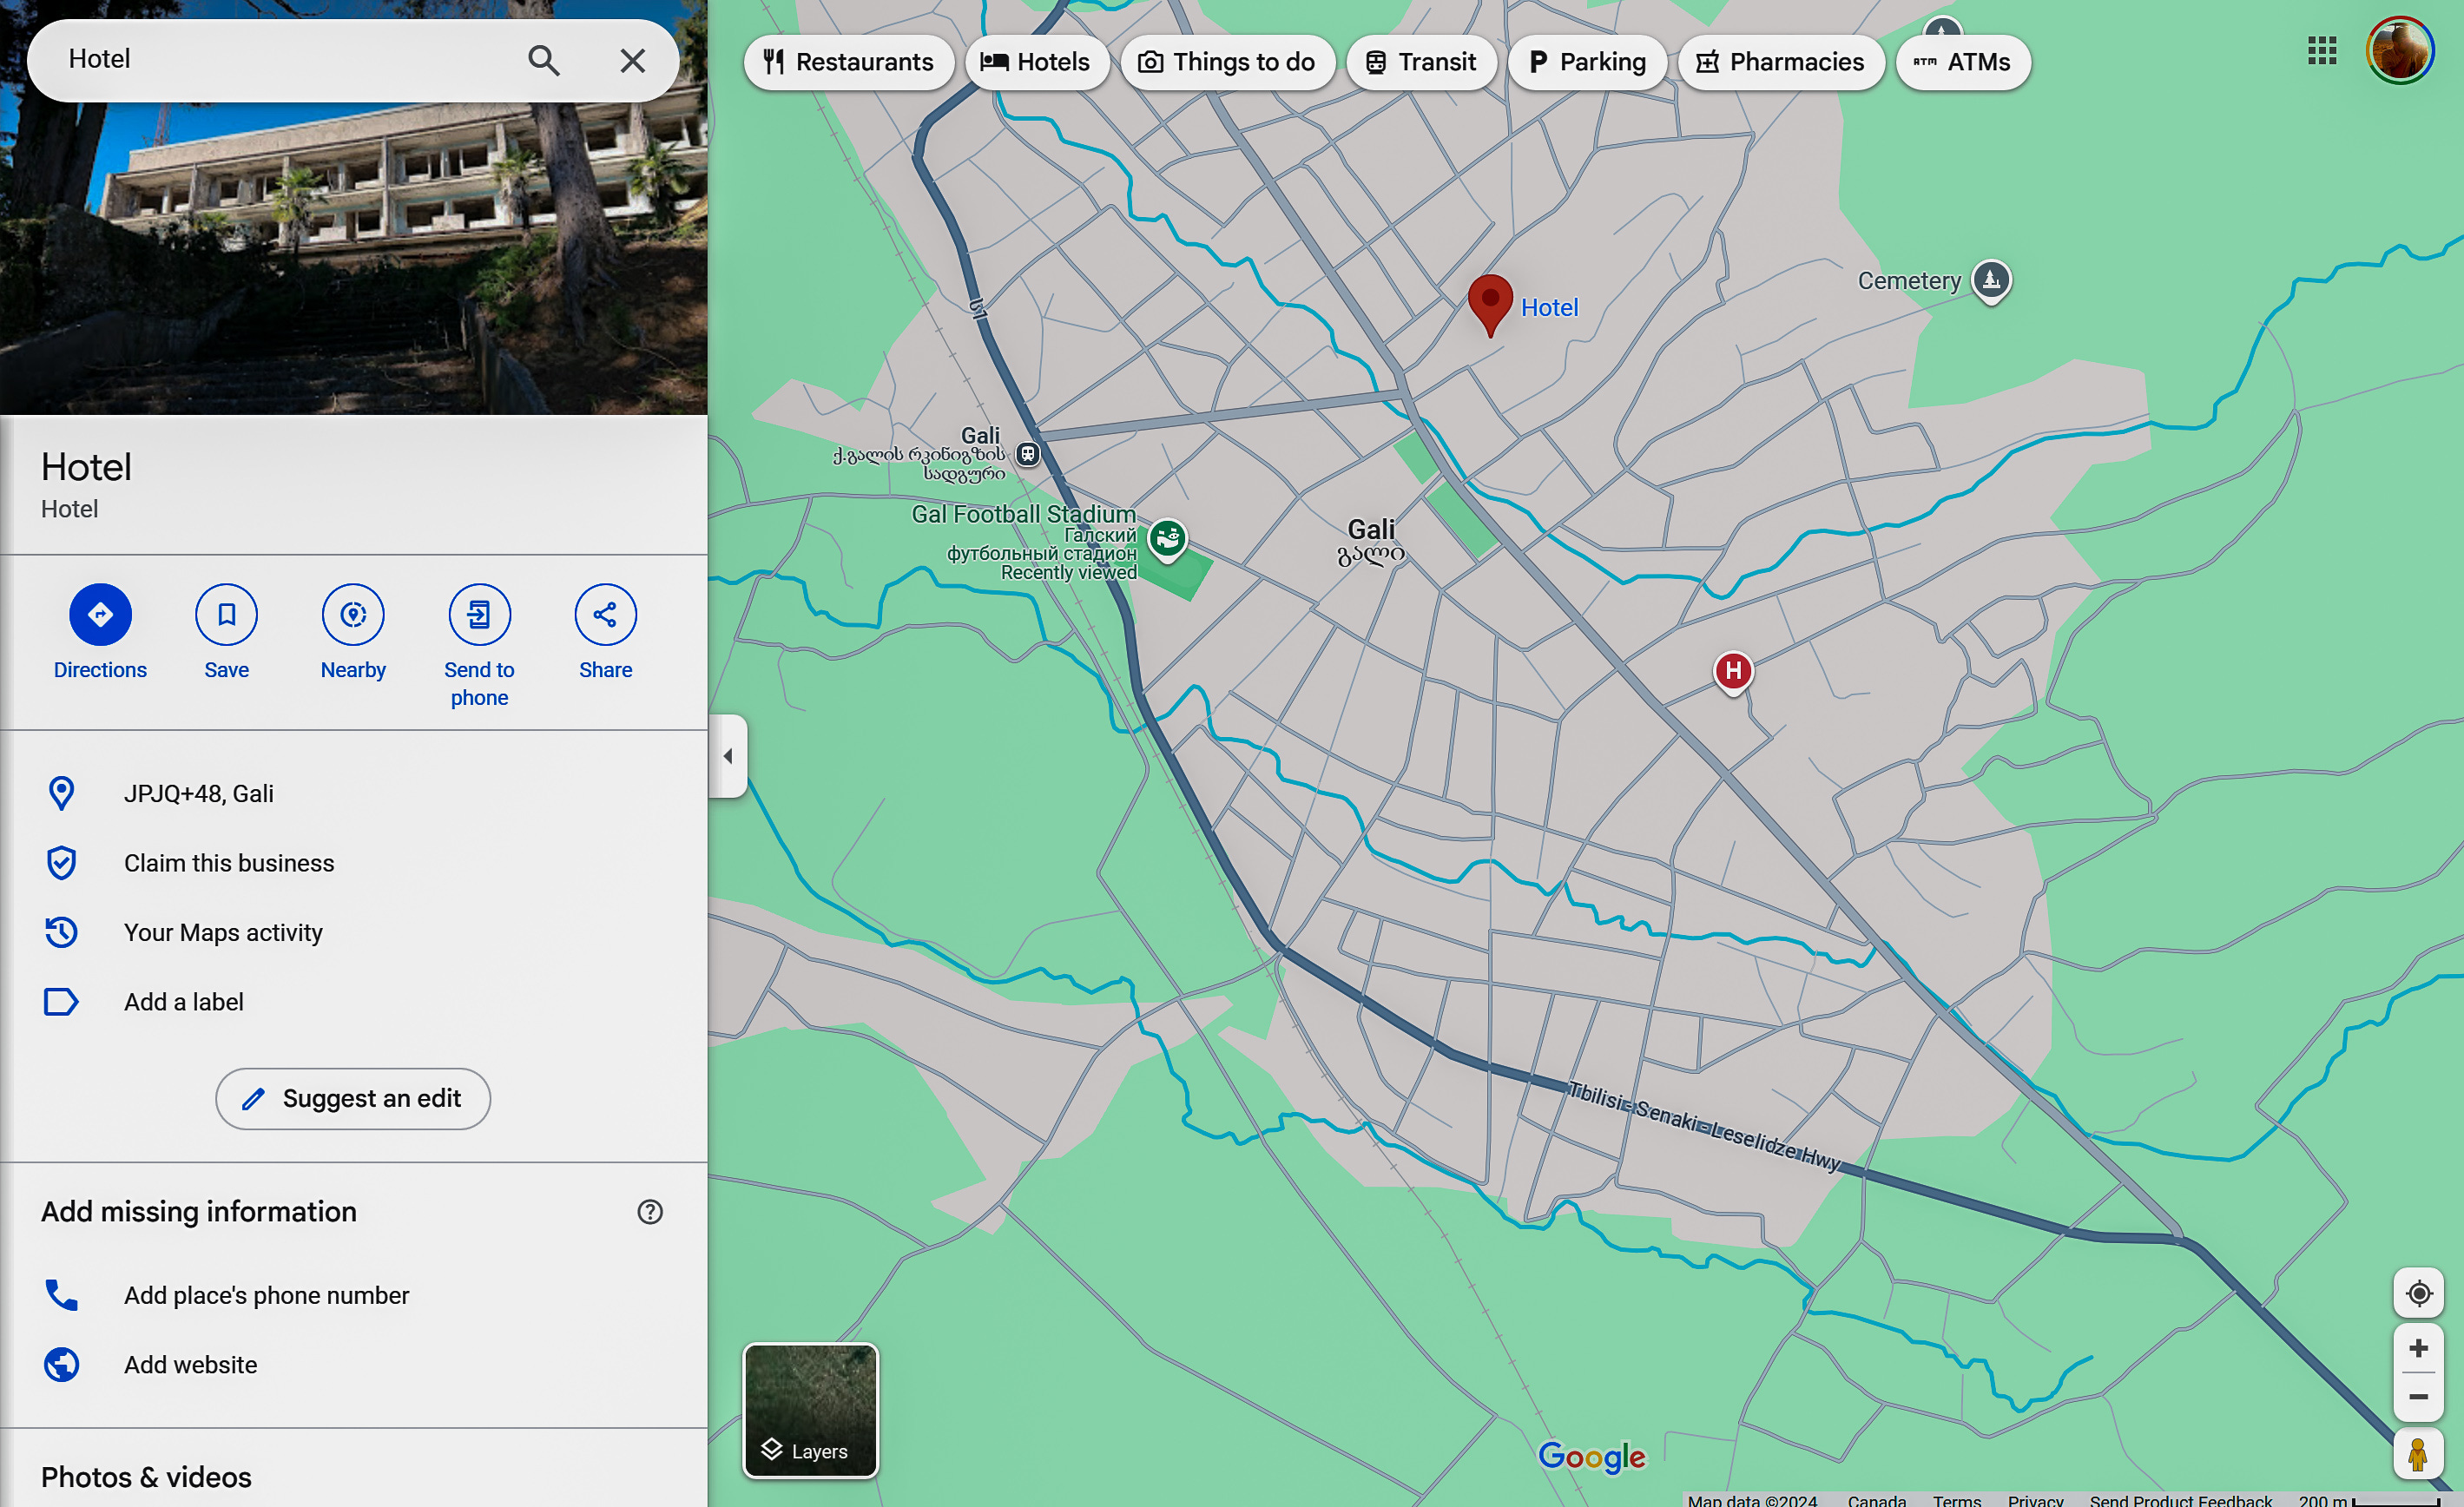
Task: Click the 200 m map scale
Action: (x=2368, y=1499)
